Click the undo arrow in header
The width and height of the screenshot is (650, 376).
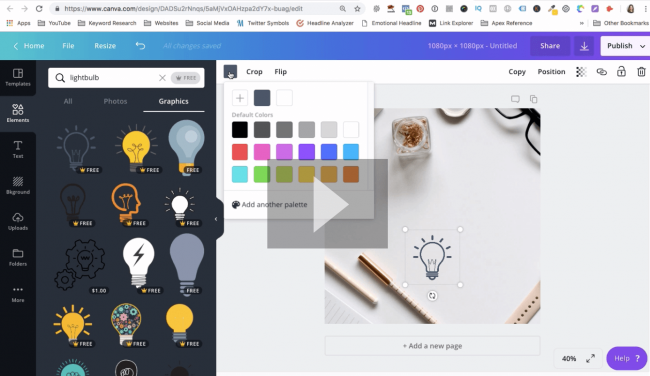pos(140,46)
